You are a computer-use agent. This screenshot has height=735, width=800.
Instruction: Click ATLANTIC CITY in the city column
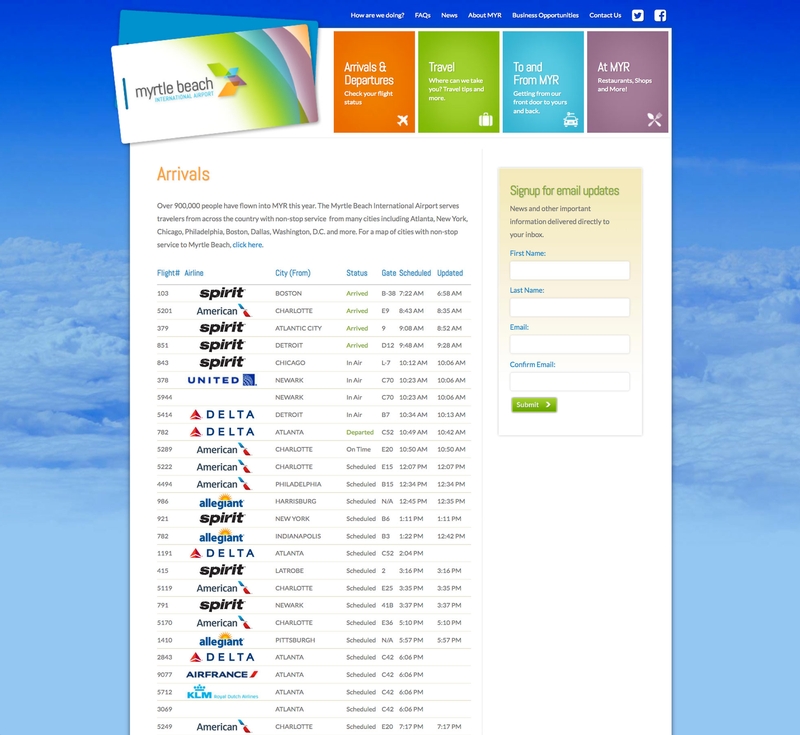point(298,328)
